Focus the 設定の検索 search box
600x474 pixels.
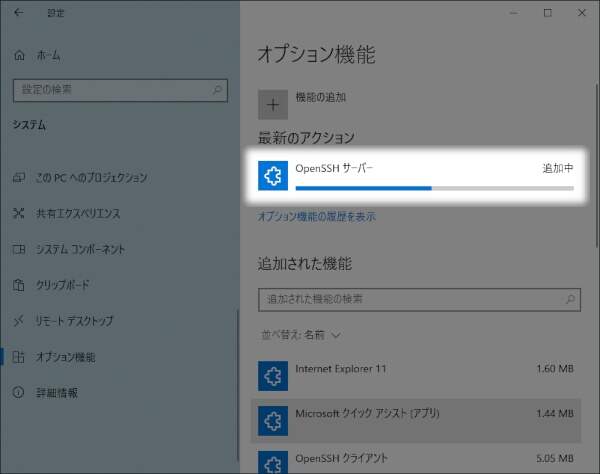(x=120, y=90)
